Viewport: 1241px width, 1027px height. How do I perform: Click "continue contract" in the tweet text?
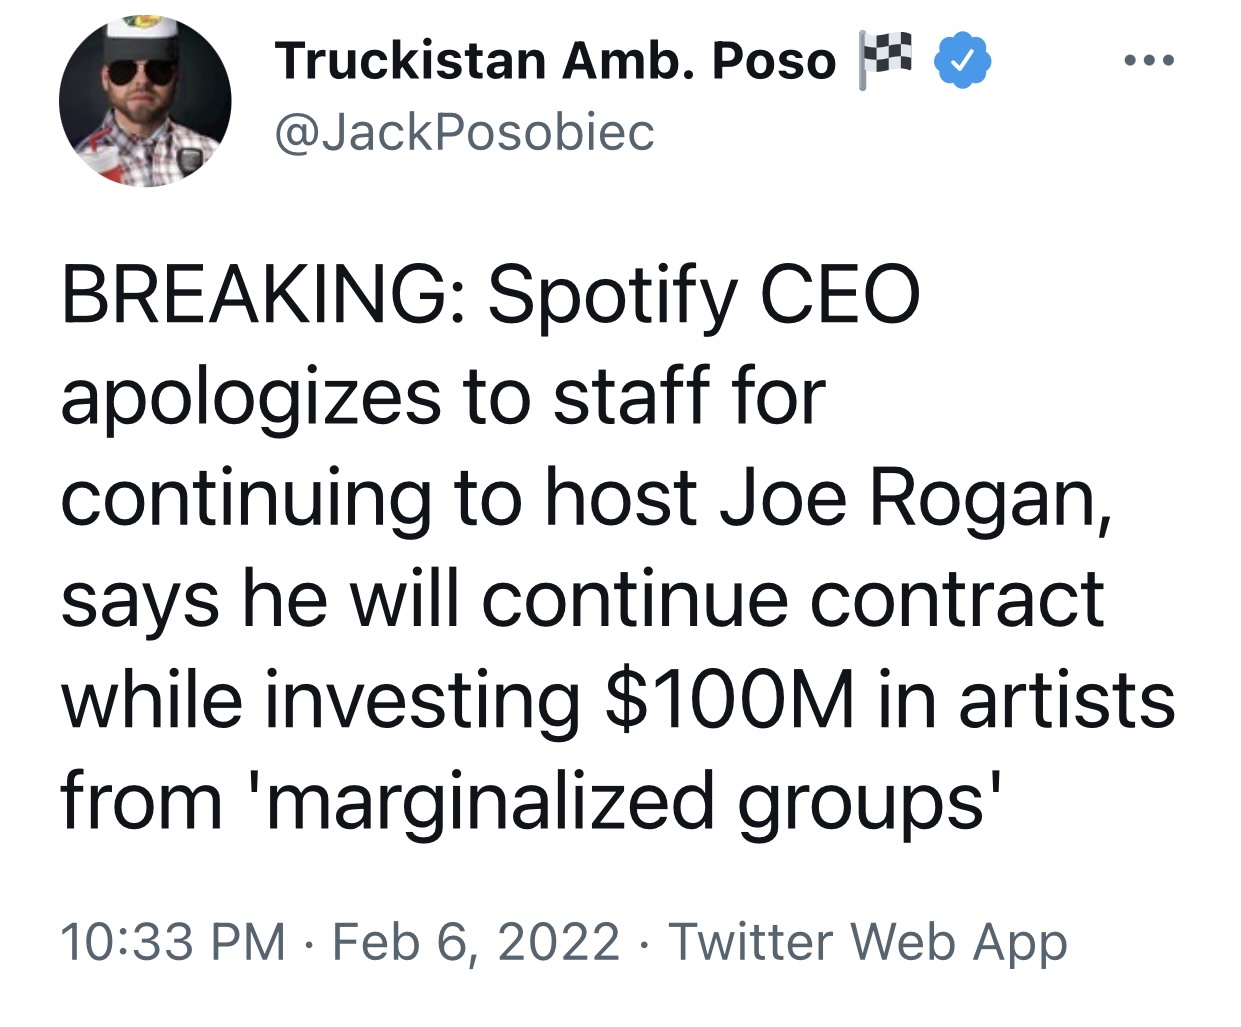pyautogui.click(x=793, y=599)
